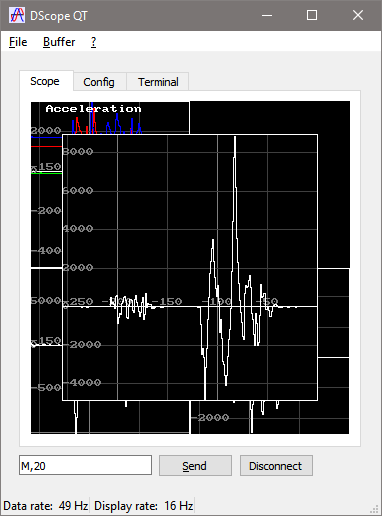Click the window resize grip corner
Image resolution: width=382 pixels, height=516 pixels.
click(375, 509)
